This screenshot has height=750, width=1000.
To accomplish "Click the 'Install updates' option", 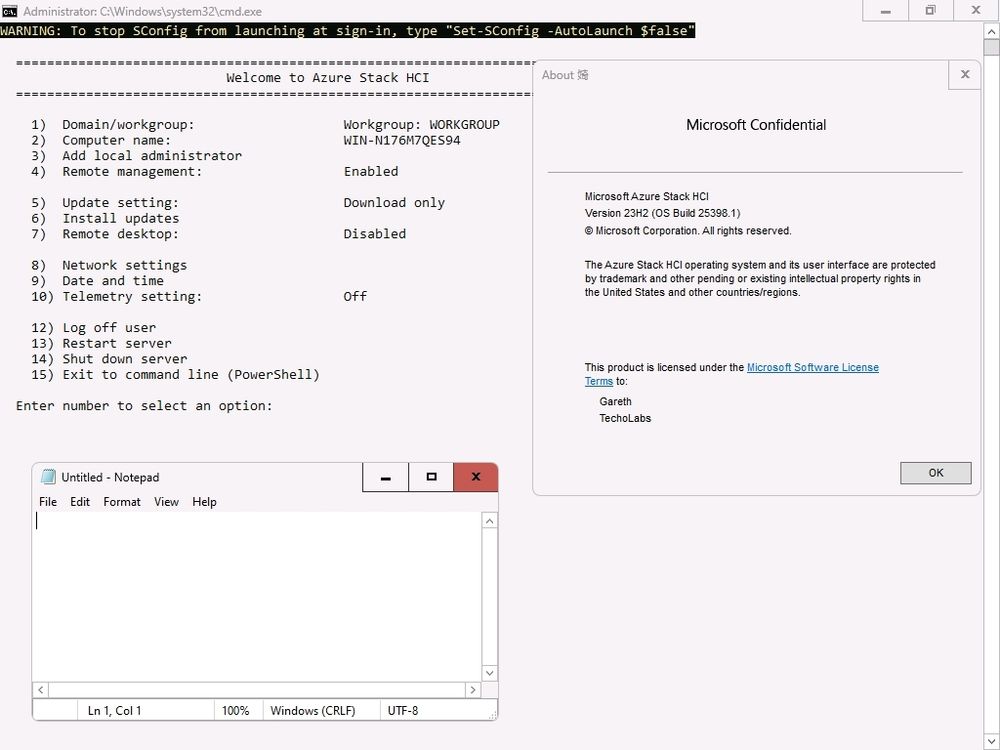I will [x=105, y=219].
